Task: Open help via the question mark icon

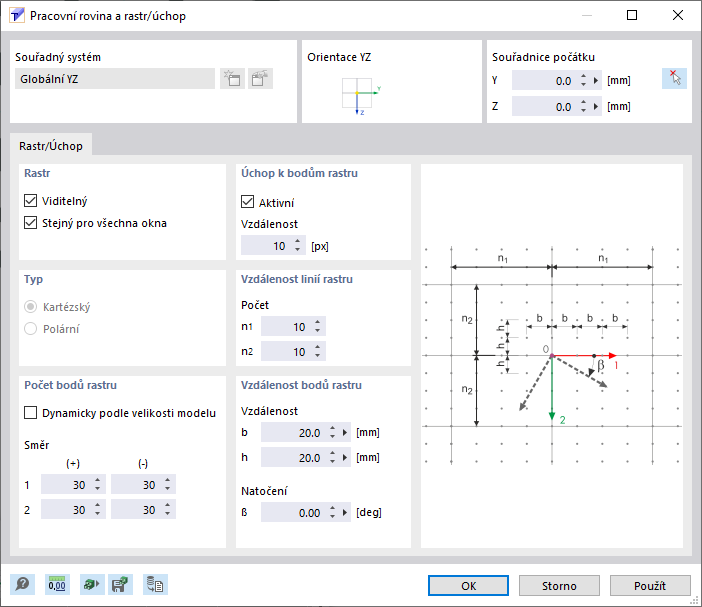Action: [22, 585]
